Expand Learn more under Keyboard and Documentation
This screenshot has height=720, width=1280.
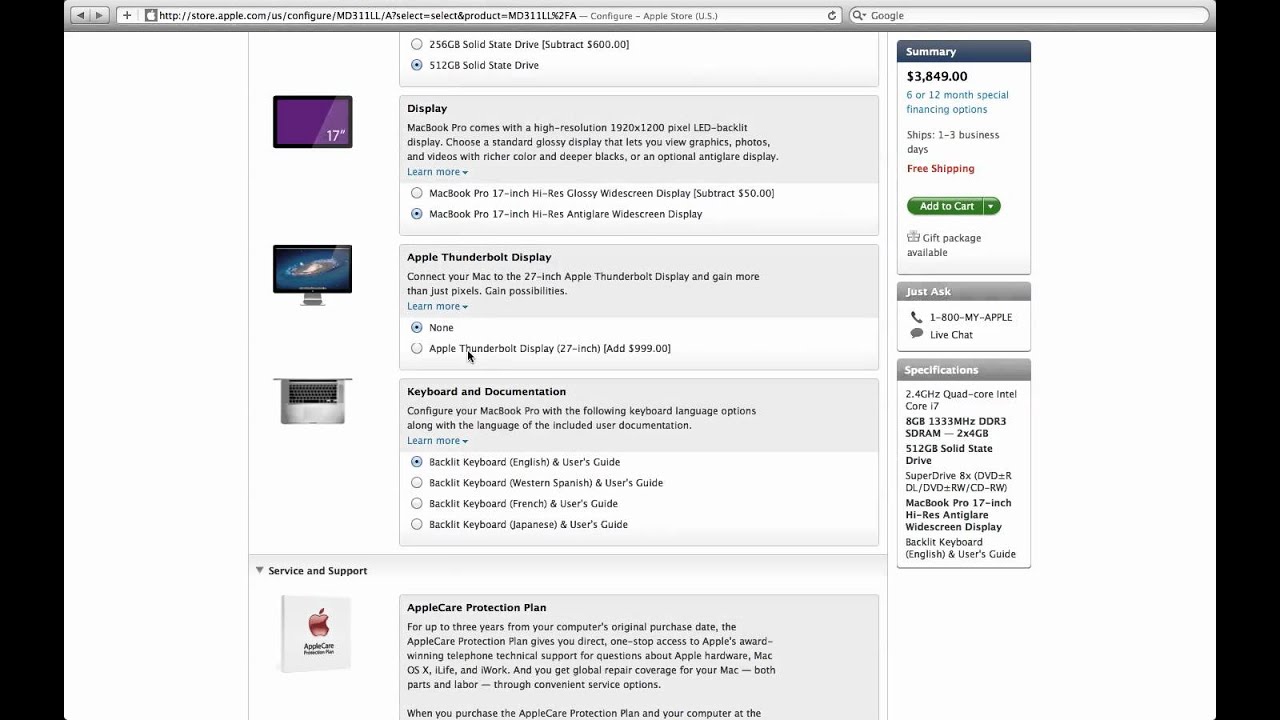[437, 440]
